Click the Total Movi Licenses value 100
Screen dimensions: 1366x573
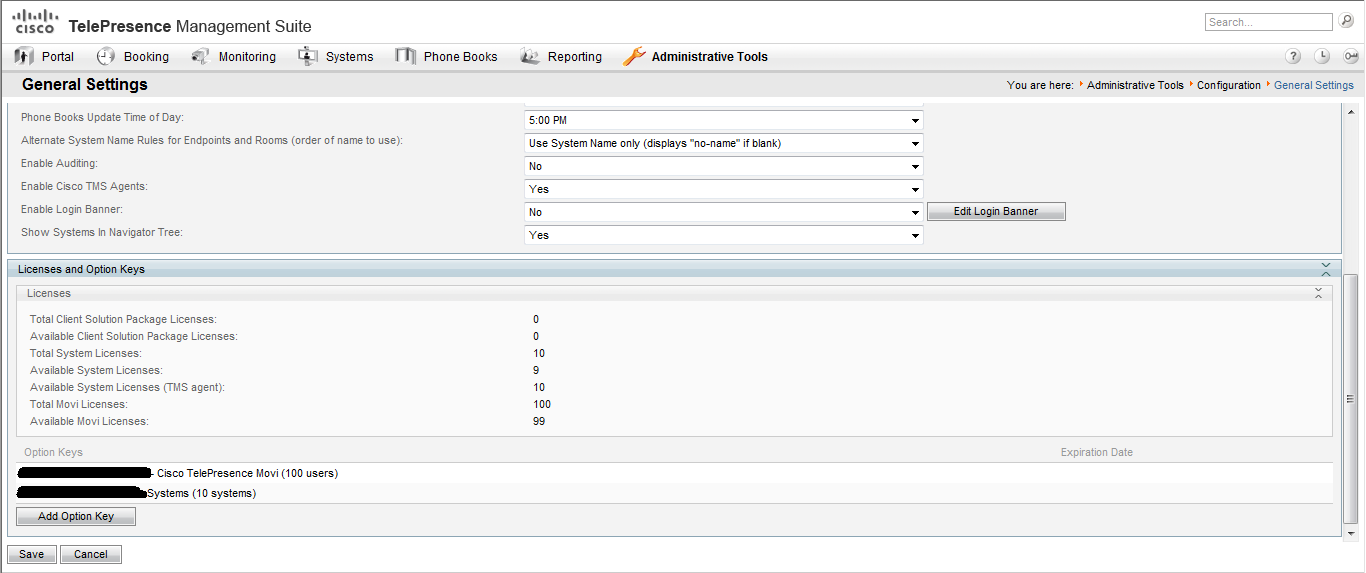(542, 404)
